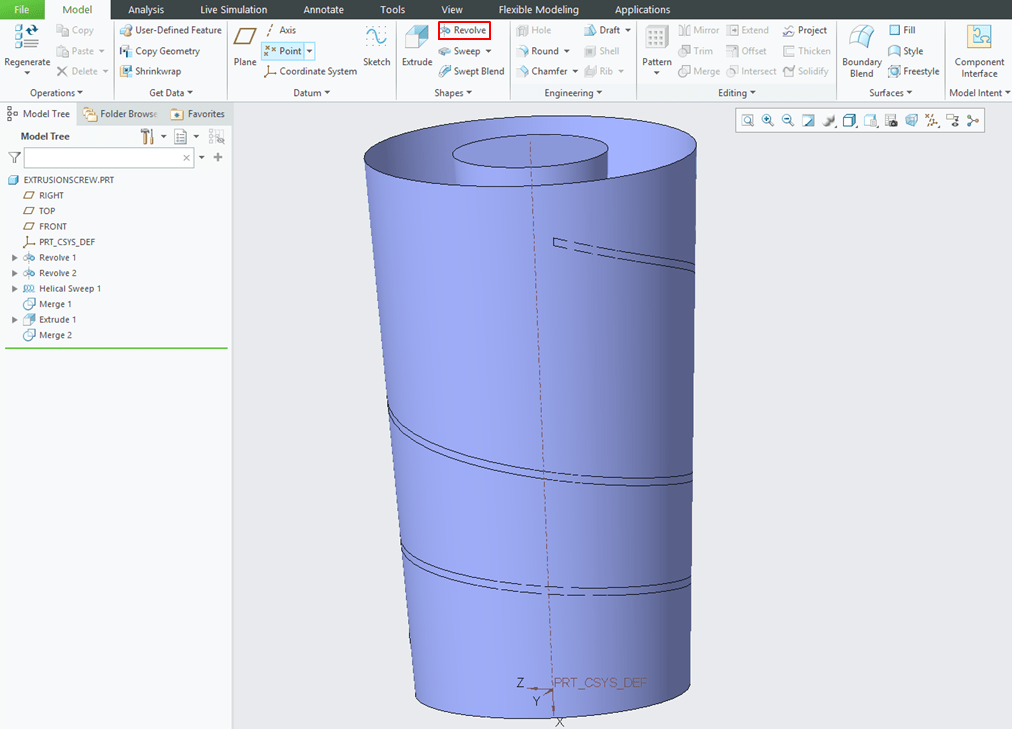The image size is (1012, 729).
Task: Click the model tree search field
Action: coord(102,158)
